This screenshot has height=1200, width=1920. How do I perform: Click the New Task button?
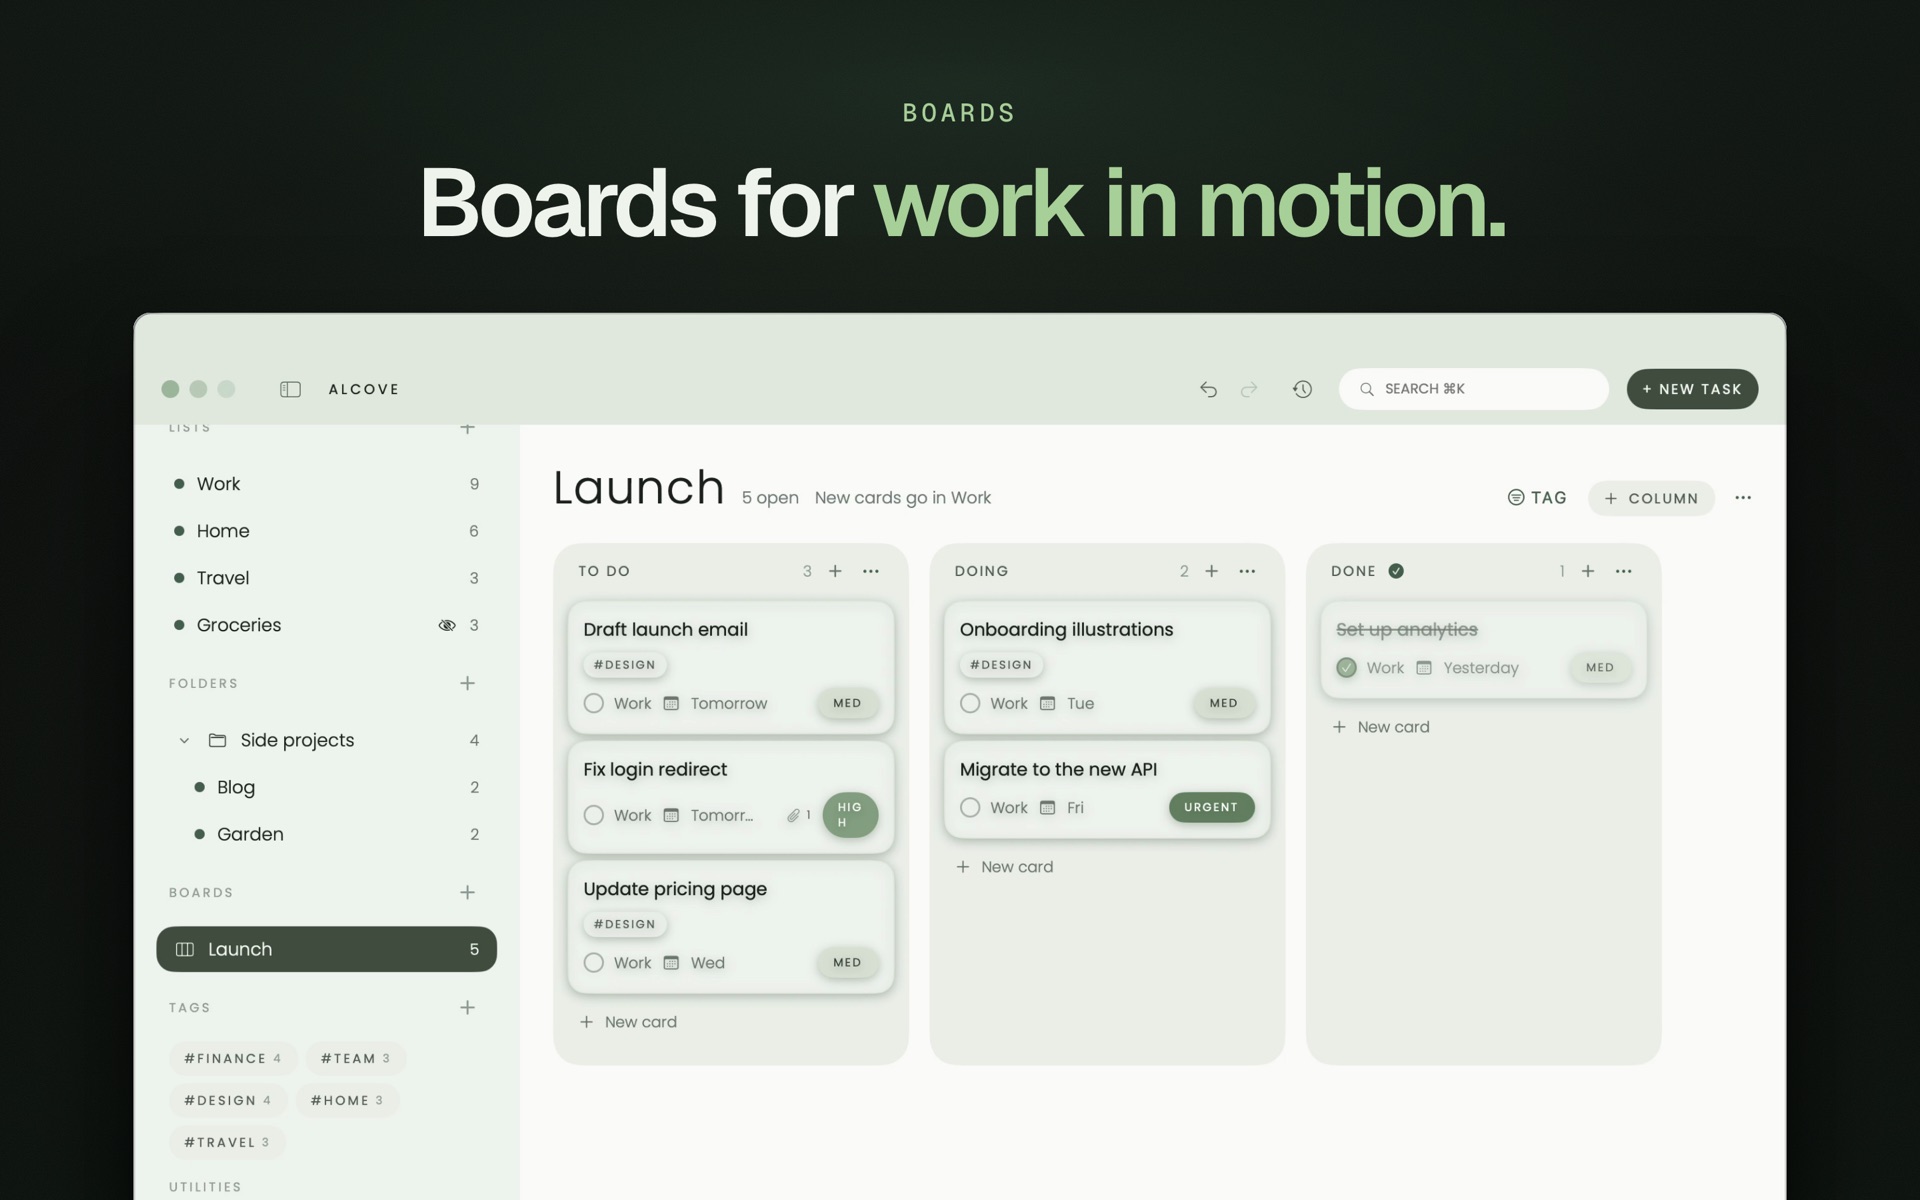click(1692, 389)
